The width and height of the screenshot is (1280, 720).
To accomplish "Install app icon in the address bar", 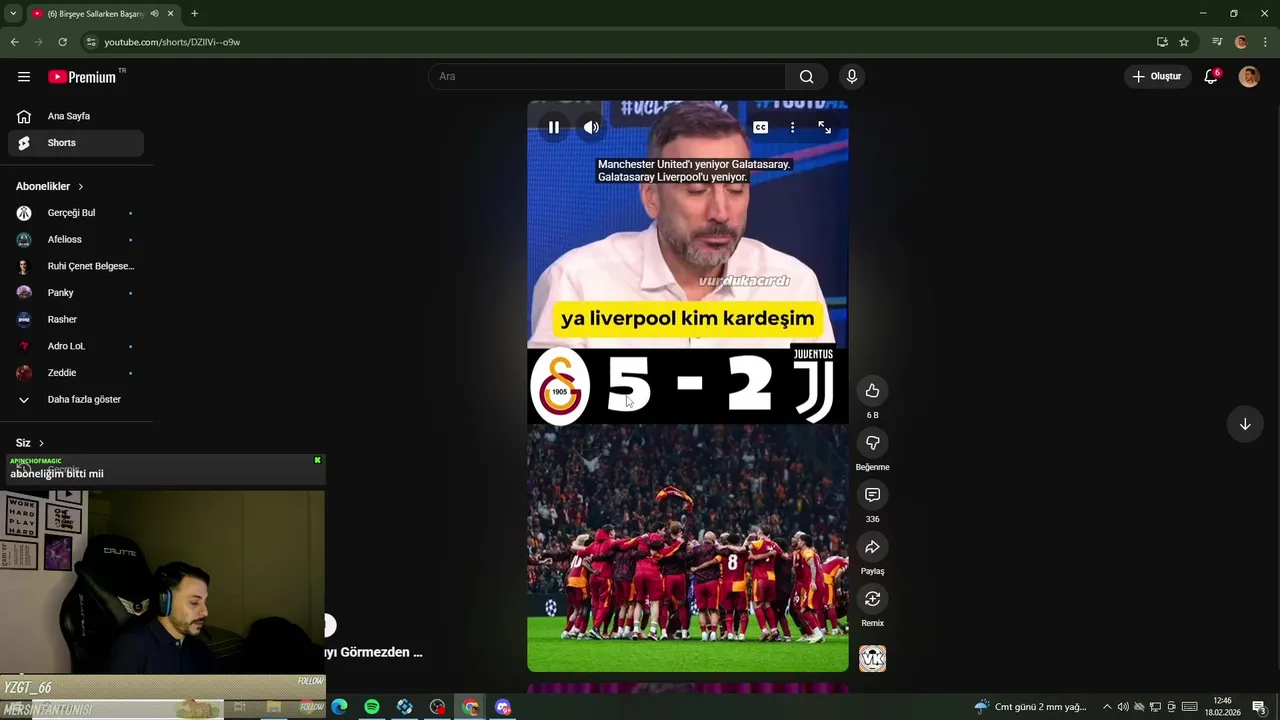I will pos(1162,42).
